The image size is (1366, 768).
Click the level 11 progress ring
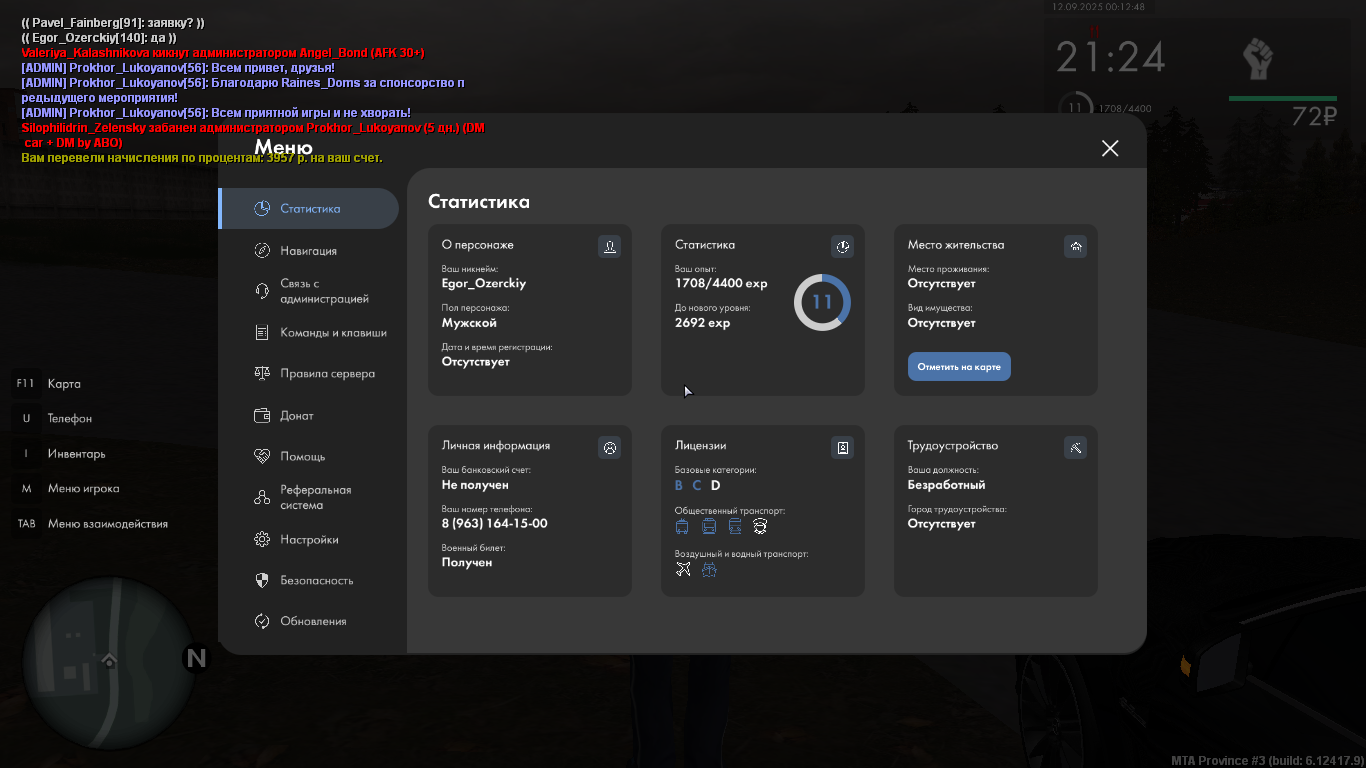[822, 302]
